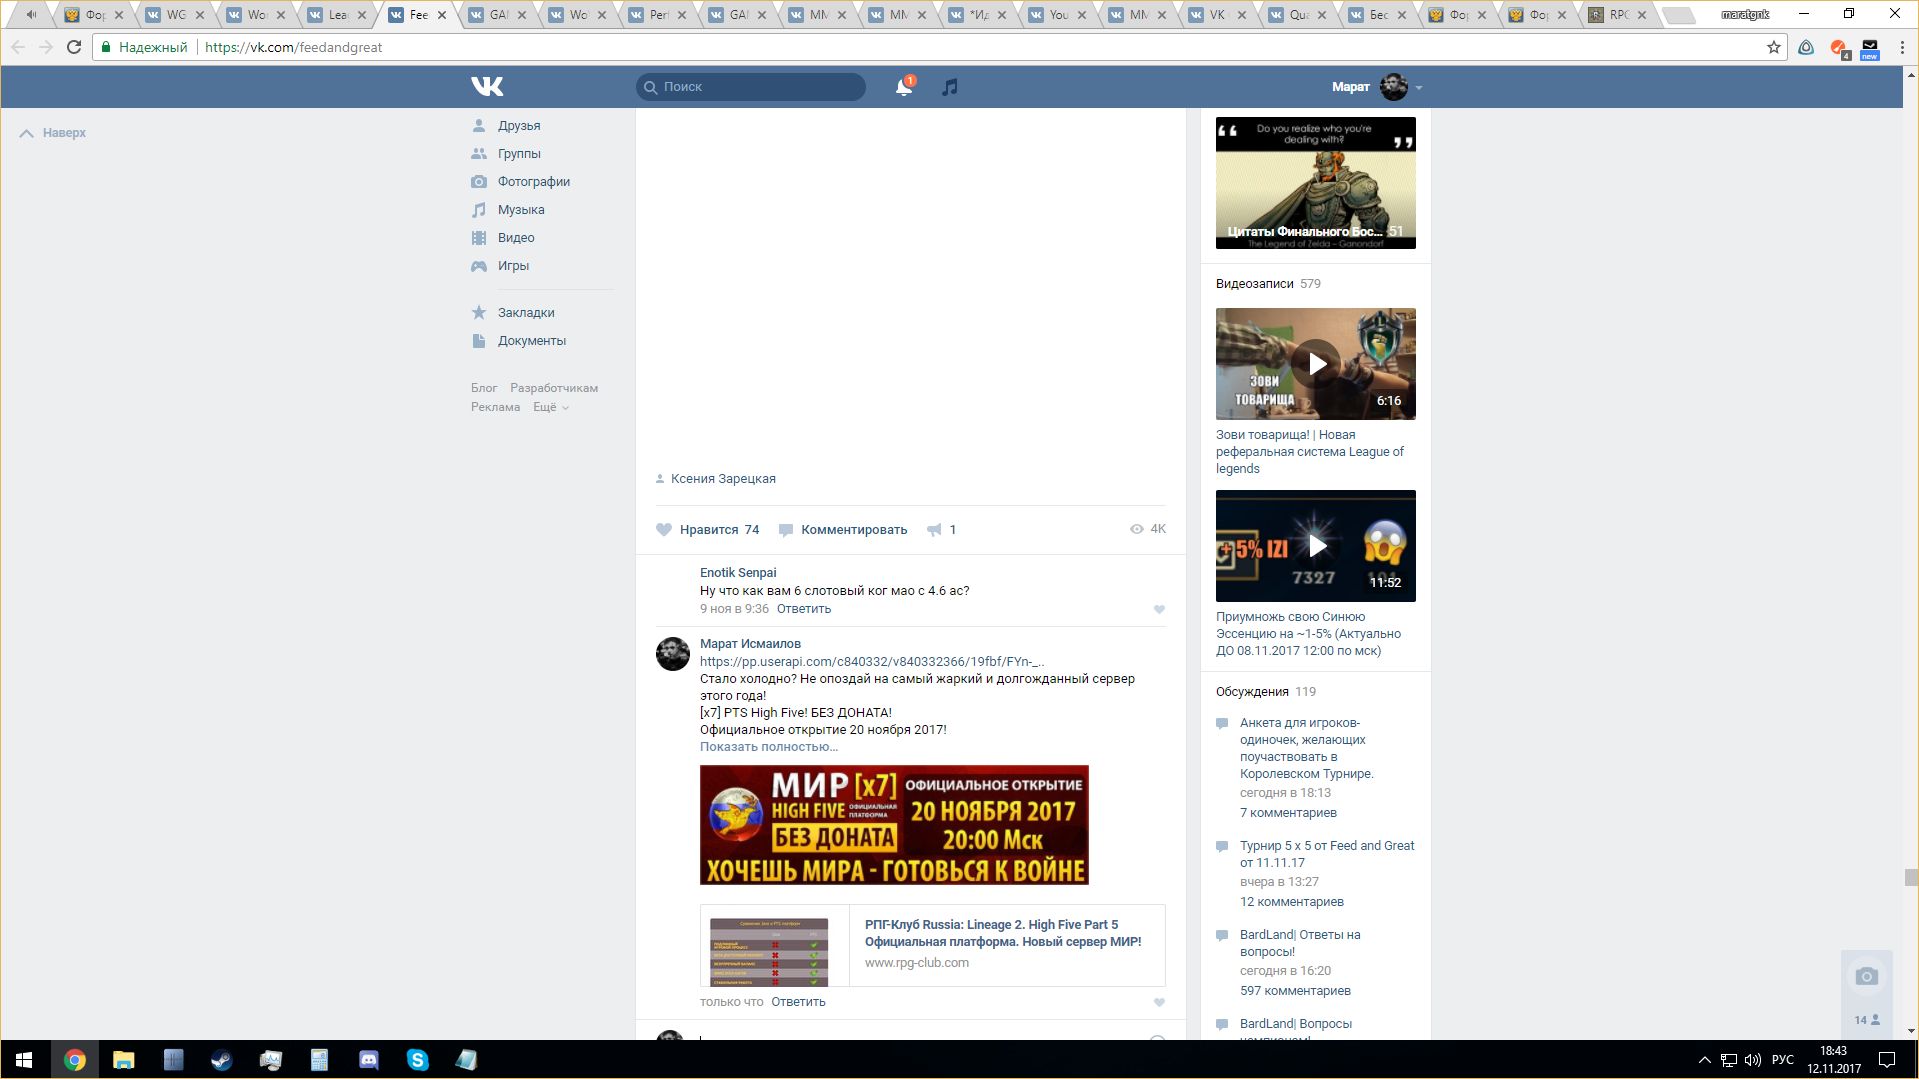1919x1079 pixels.
Task: Open Steam from the taskbar
Action: (x=221, y=1060)
